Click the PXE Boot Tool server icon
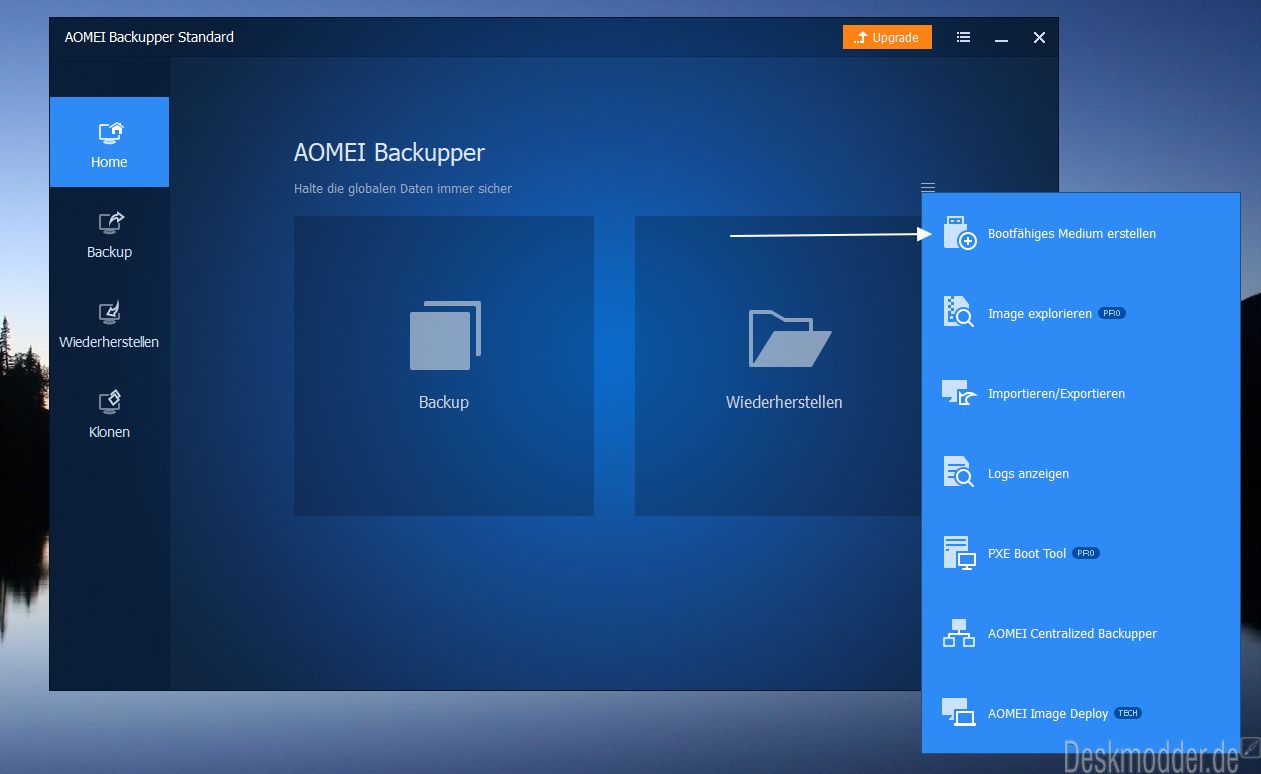Image resolution: width=1261 pixels, height=774 pixels. click(959, 553)
